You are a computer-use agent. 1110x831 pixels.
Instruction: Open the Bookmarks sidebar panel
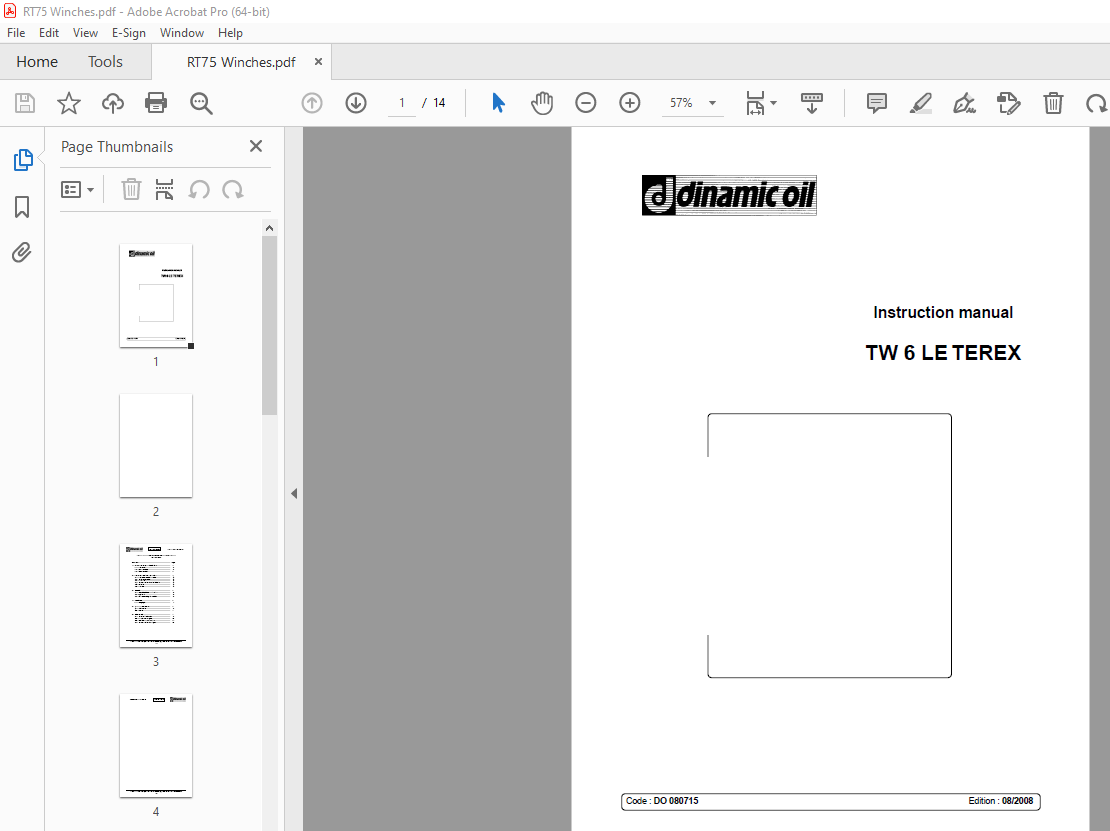pyautogui.click(x=22, y=207)
